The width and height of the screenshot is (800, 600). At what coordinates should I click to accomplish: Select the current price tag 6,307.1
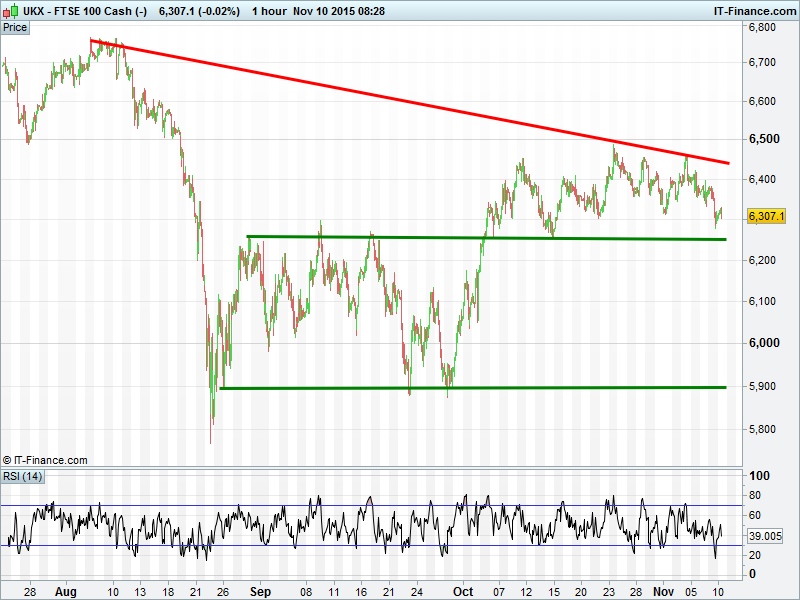pyautogui.click(x=767, y=216)
